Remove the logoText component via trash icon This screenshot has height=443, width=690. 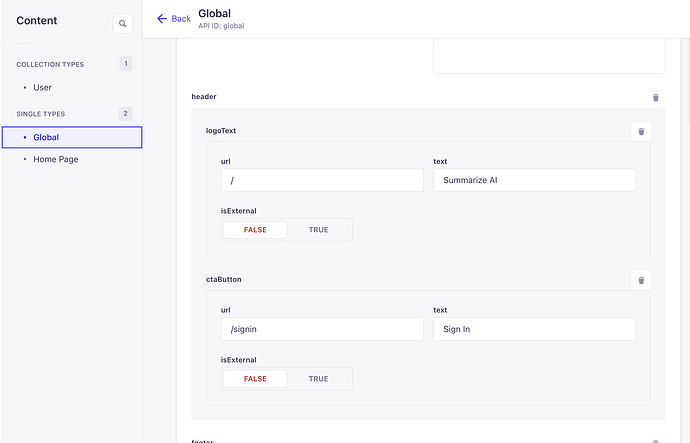(x=641, y=131)
